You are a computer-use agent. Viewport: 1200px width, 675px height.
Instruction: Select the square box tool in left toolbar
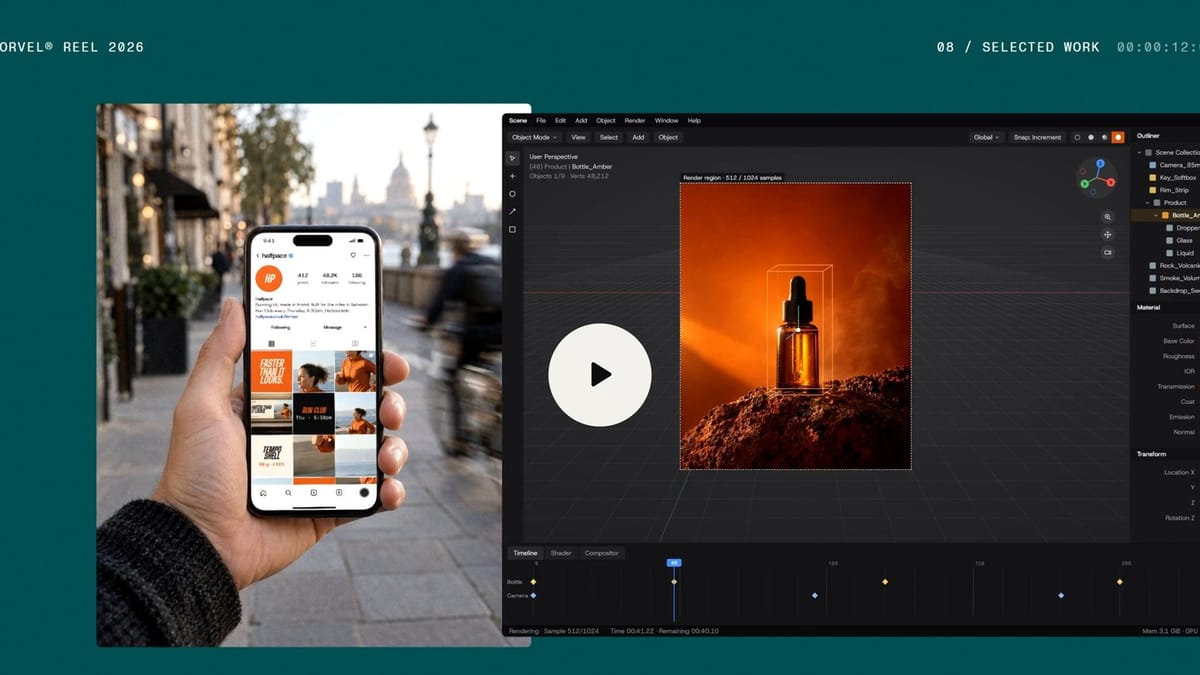[x=512, y=230]
